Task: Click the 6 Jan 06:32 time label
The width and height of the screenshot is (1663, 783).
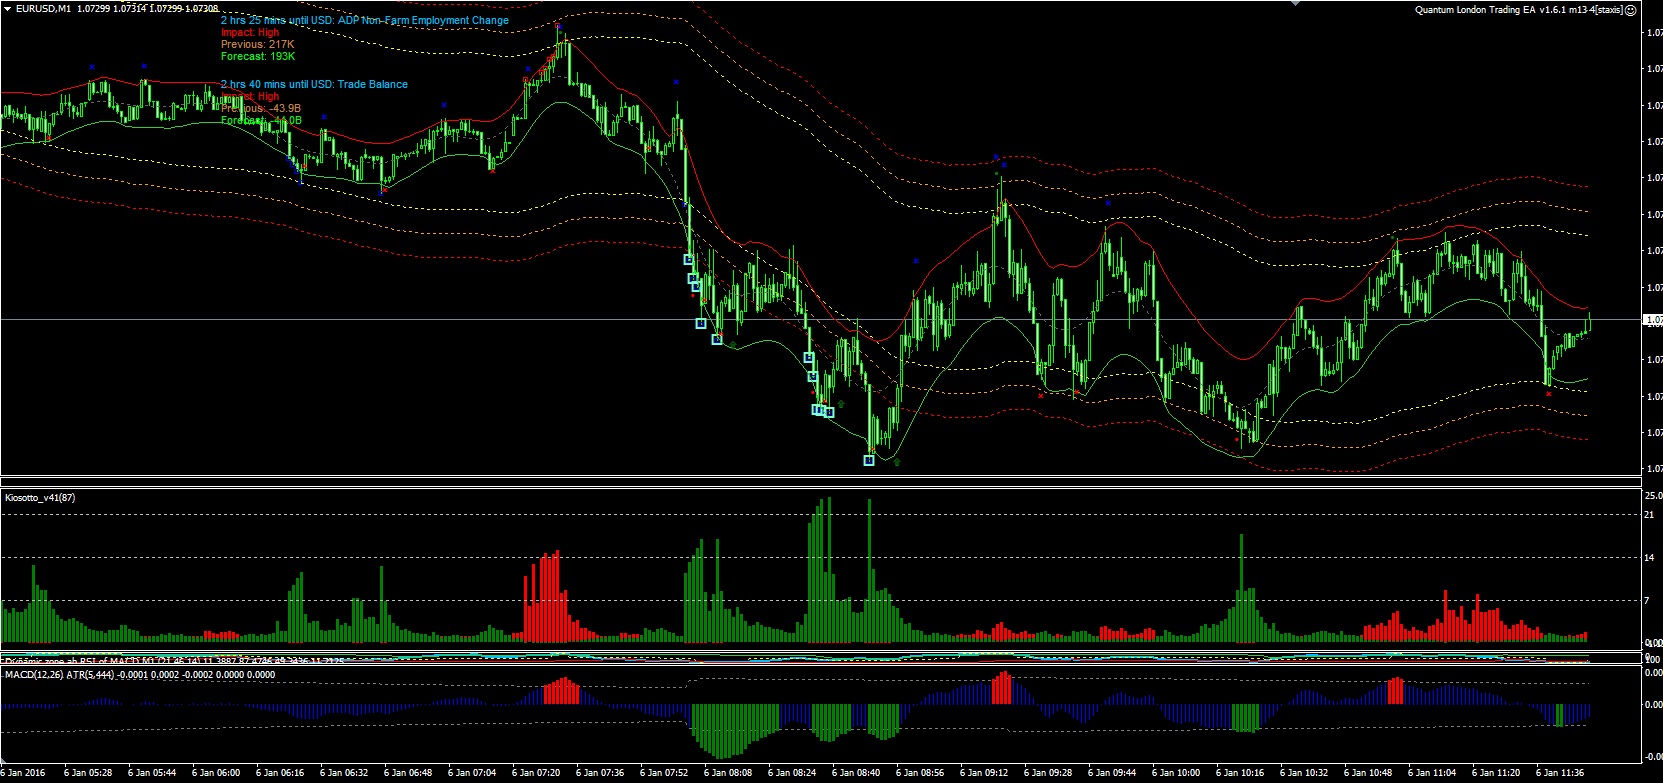Action: click(344, 772)
